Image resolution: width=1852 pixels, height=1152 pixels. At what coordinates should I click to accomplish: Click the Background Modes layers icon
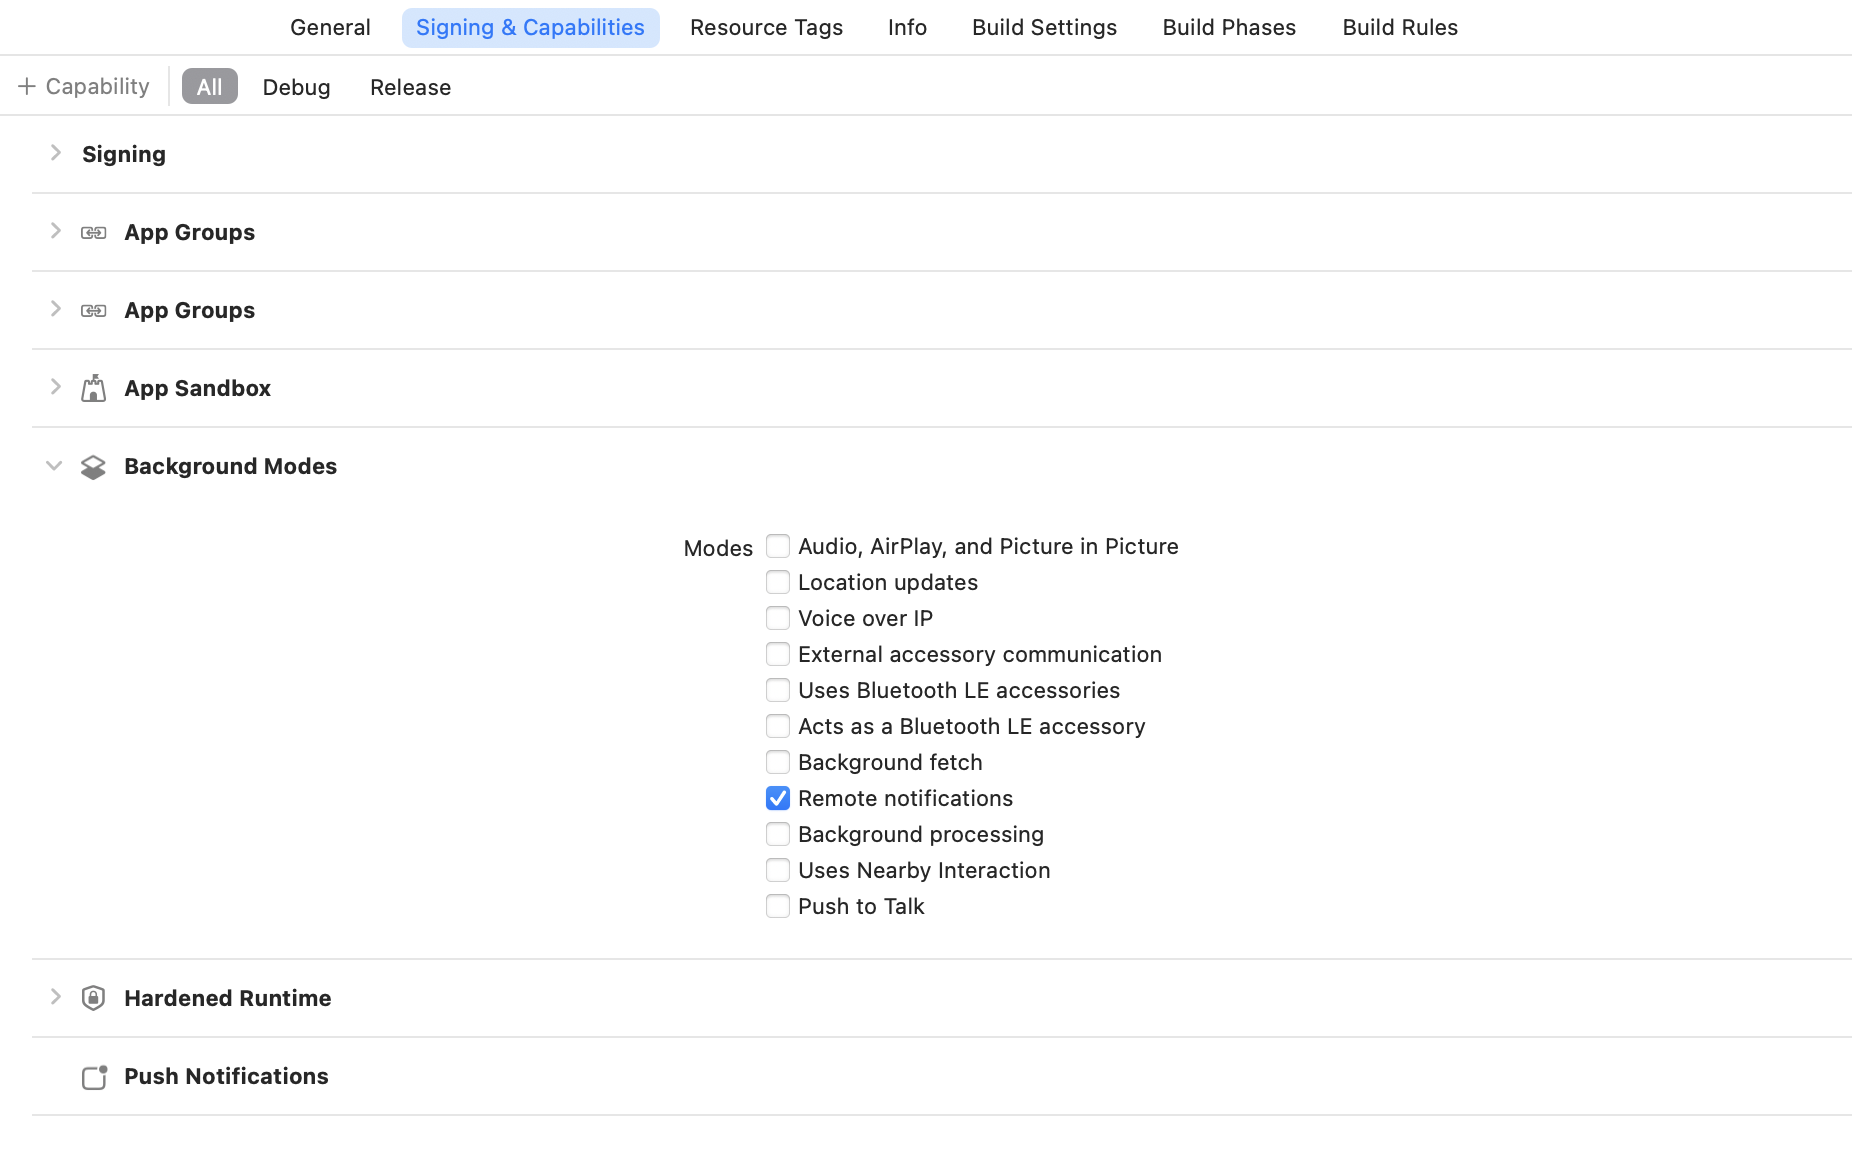coord(93,467)
